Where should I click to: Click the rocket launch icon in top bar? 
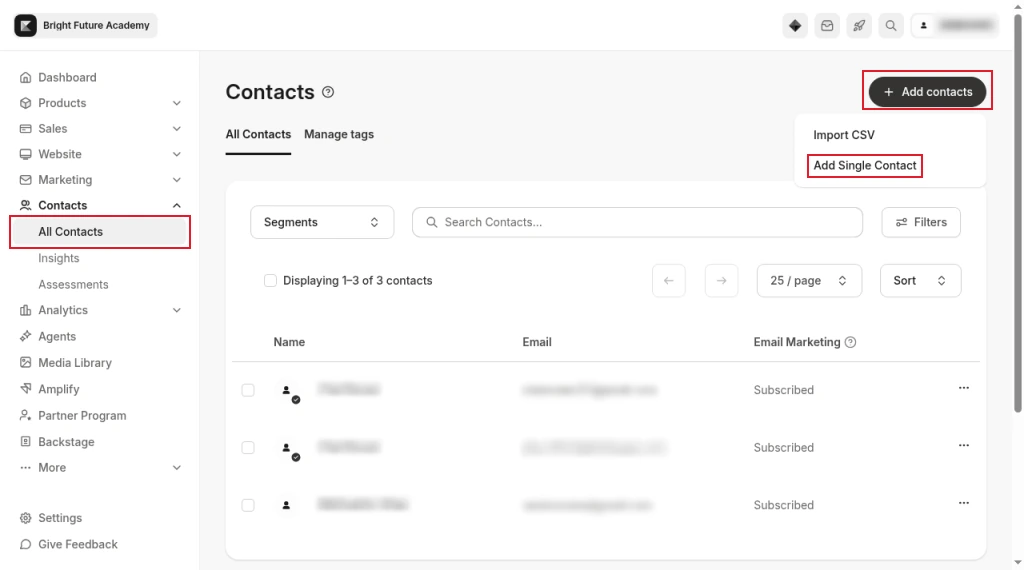click(859, 25)
